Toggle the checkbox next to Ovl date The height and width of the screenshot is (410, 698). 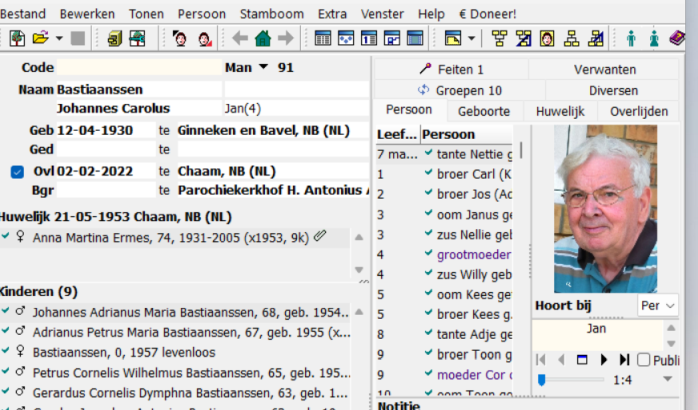[x=17, y=171]
